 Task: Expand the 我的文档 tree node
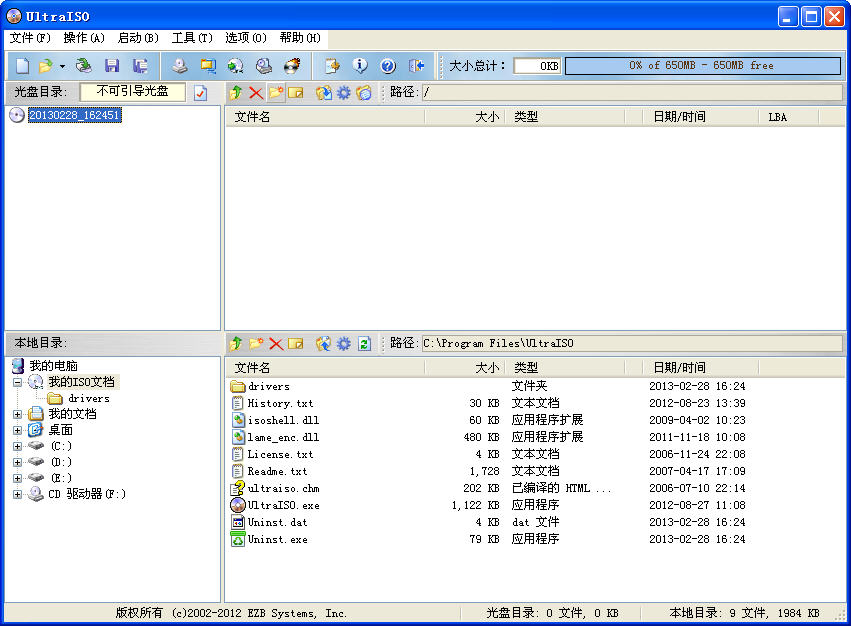[17, 414]
